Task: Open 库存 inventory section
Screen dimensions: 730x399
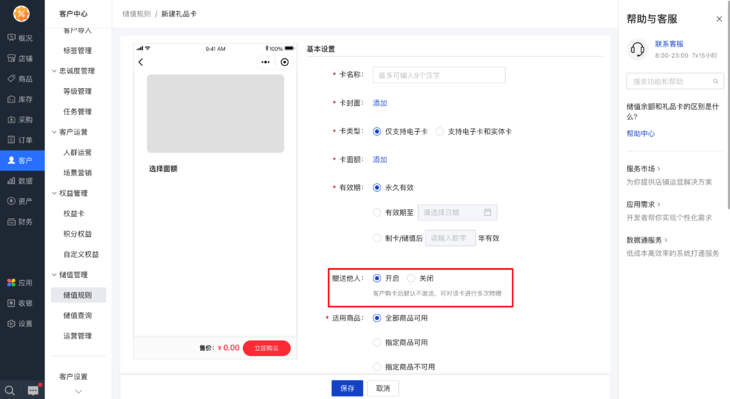Action: pyautogui.click(x=20, y=99)
